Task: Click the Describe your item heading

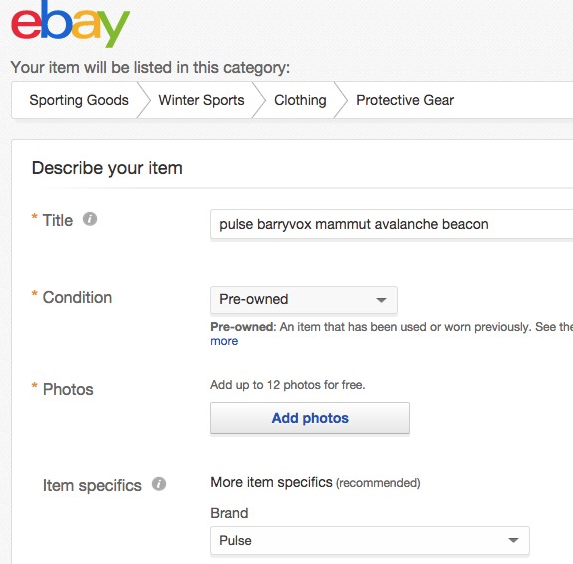Action: point(107,169)
